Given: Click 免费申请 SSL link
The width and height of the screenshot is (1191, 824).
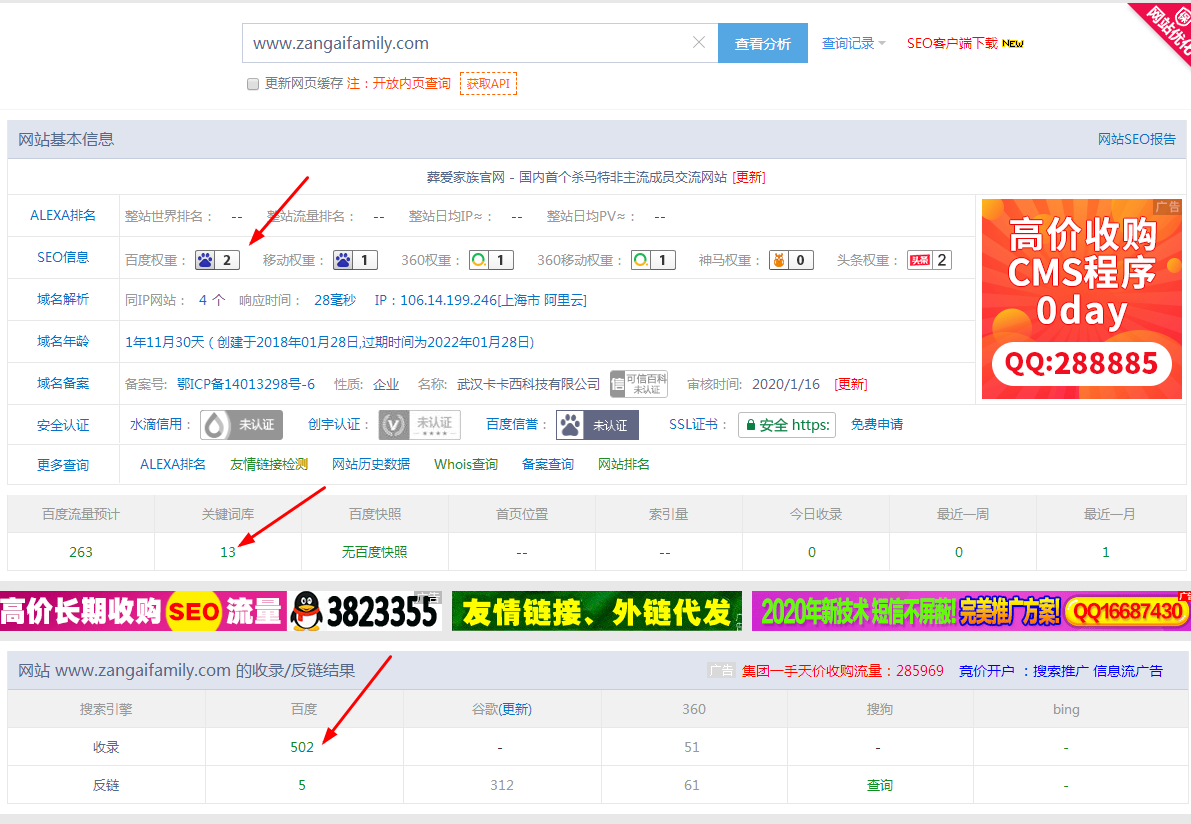Looking at the screenshot, I should coord(877,425).
